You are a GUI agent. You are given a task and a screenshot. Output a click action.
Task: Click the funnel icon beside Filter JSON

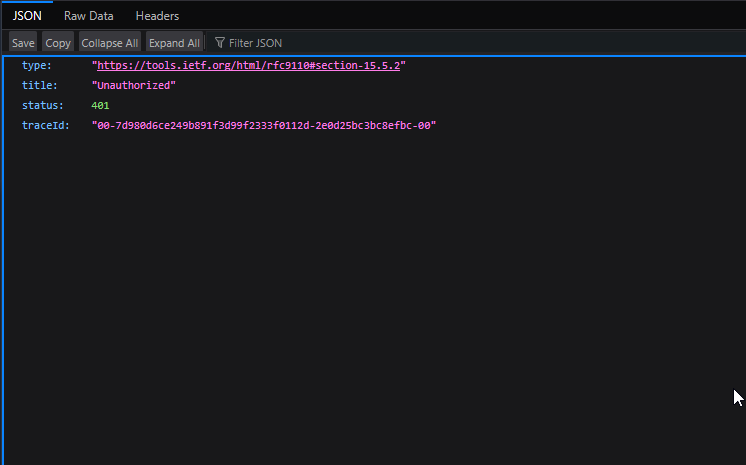219,43
